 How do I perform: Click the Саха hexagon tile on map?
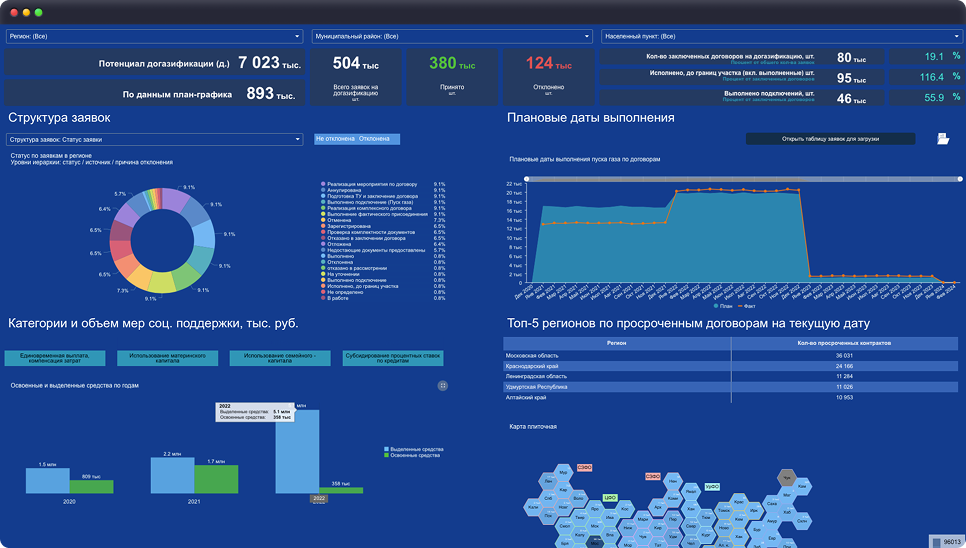tap(772, 504)
